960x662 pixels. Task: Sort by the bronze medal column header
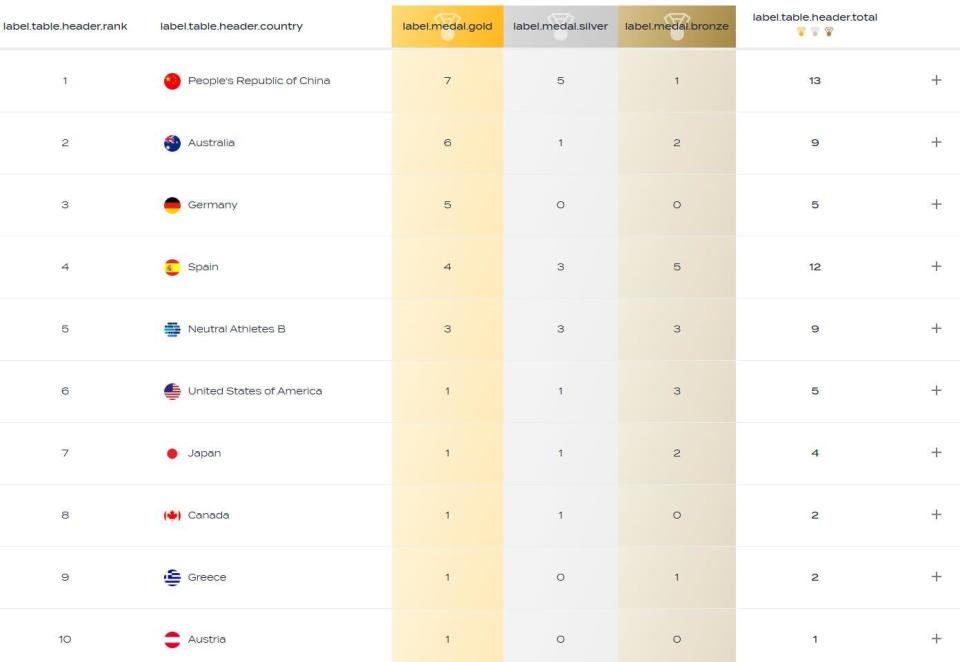pos(677,26)
